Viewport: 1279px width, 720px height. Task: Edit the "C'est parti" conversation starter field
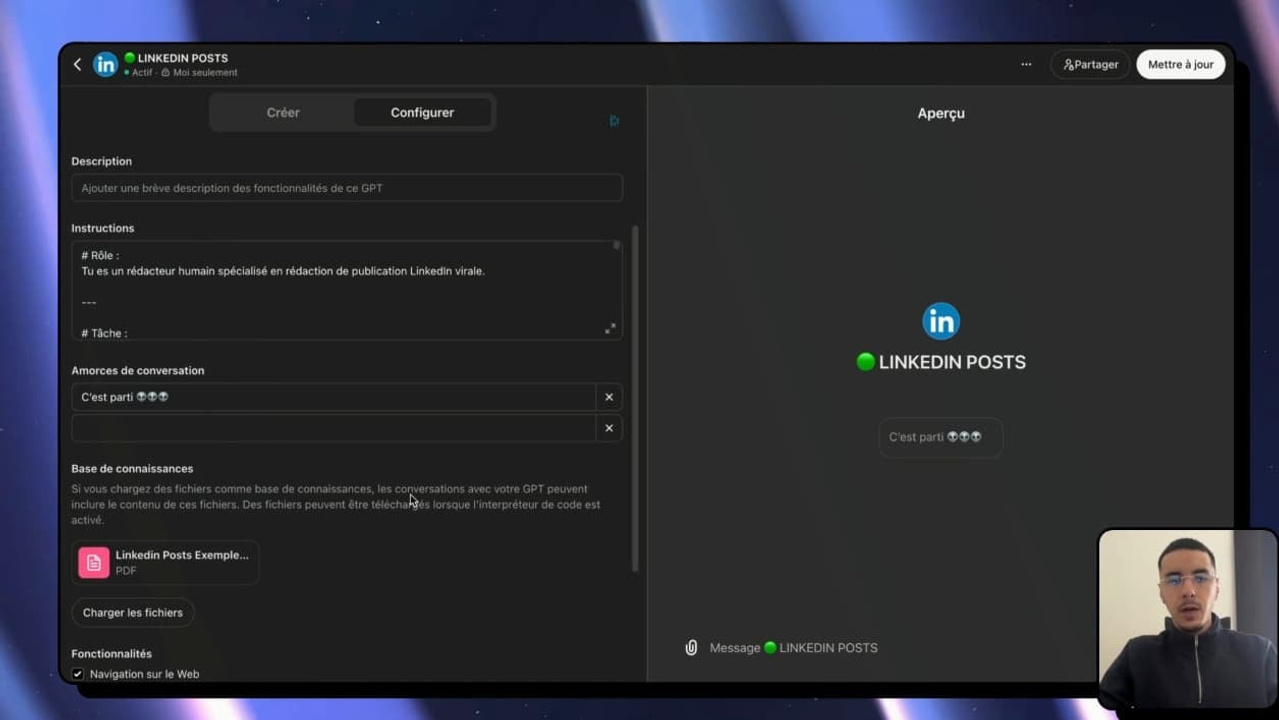(333, 397)
